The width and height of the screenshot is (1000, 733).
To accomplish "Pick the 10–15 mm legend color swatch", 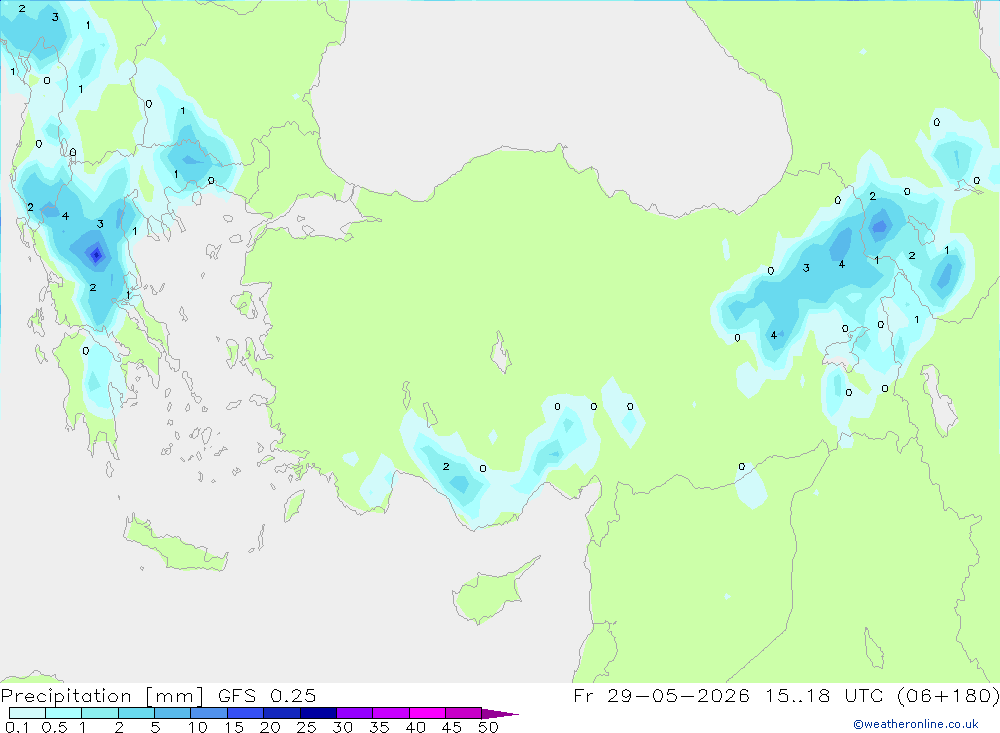I will click(209, 713).
